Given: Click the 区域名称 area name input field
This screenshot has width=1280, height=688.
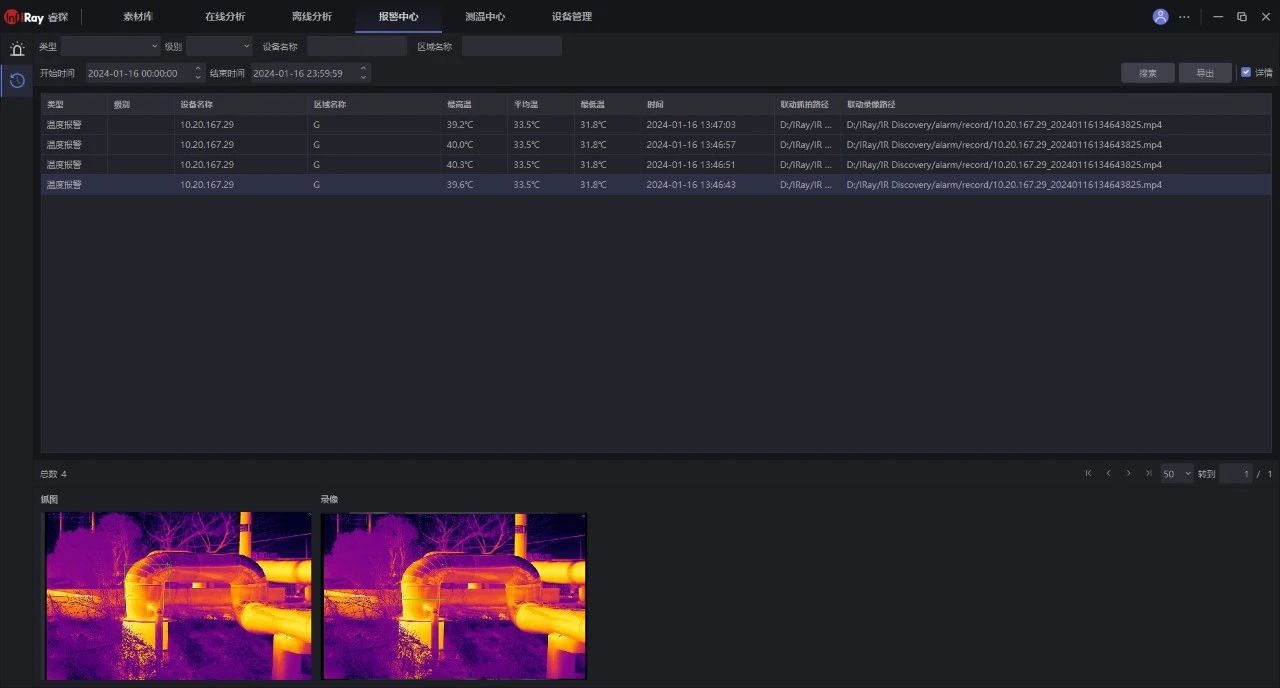Looking at the screenshot, I should pos(512,46).
